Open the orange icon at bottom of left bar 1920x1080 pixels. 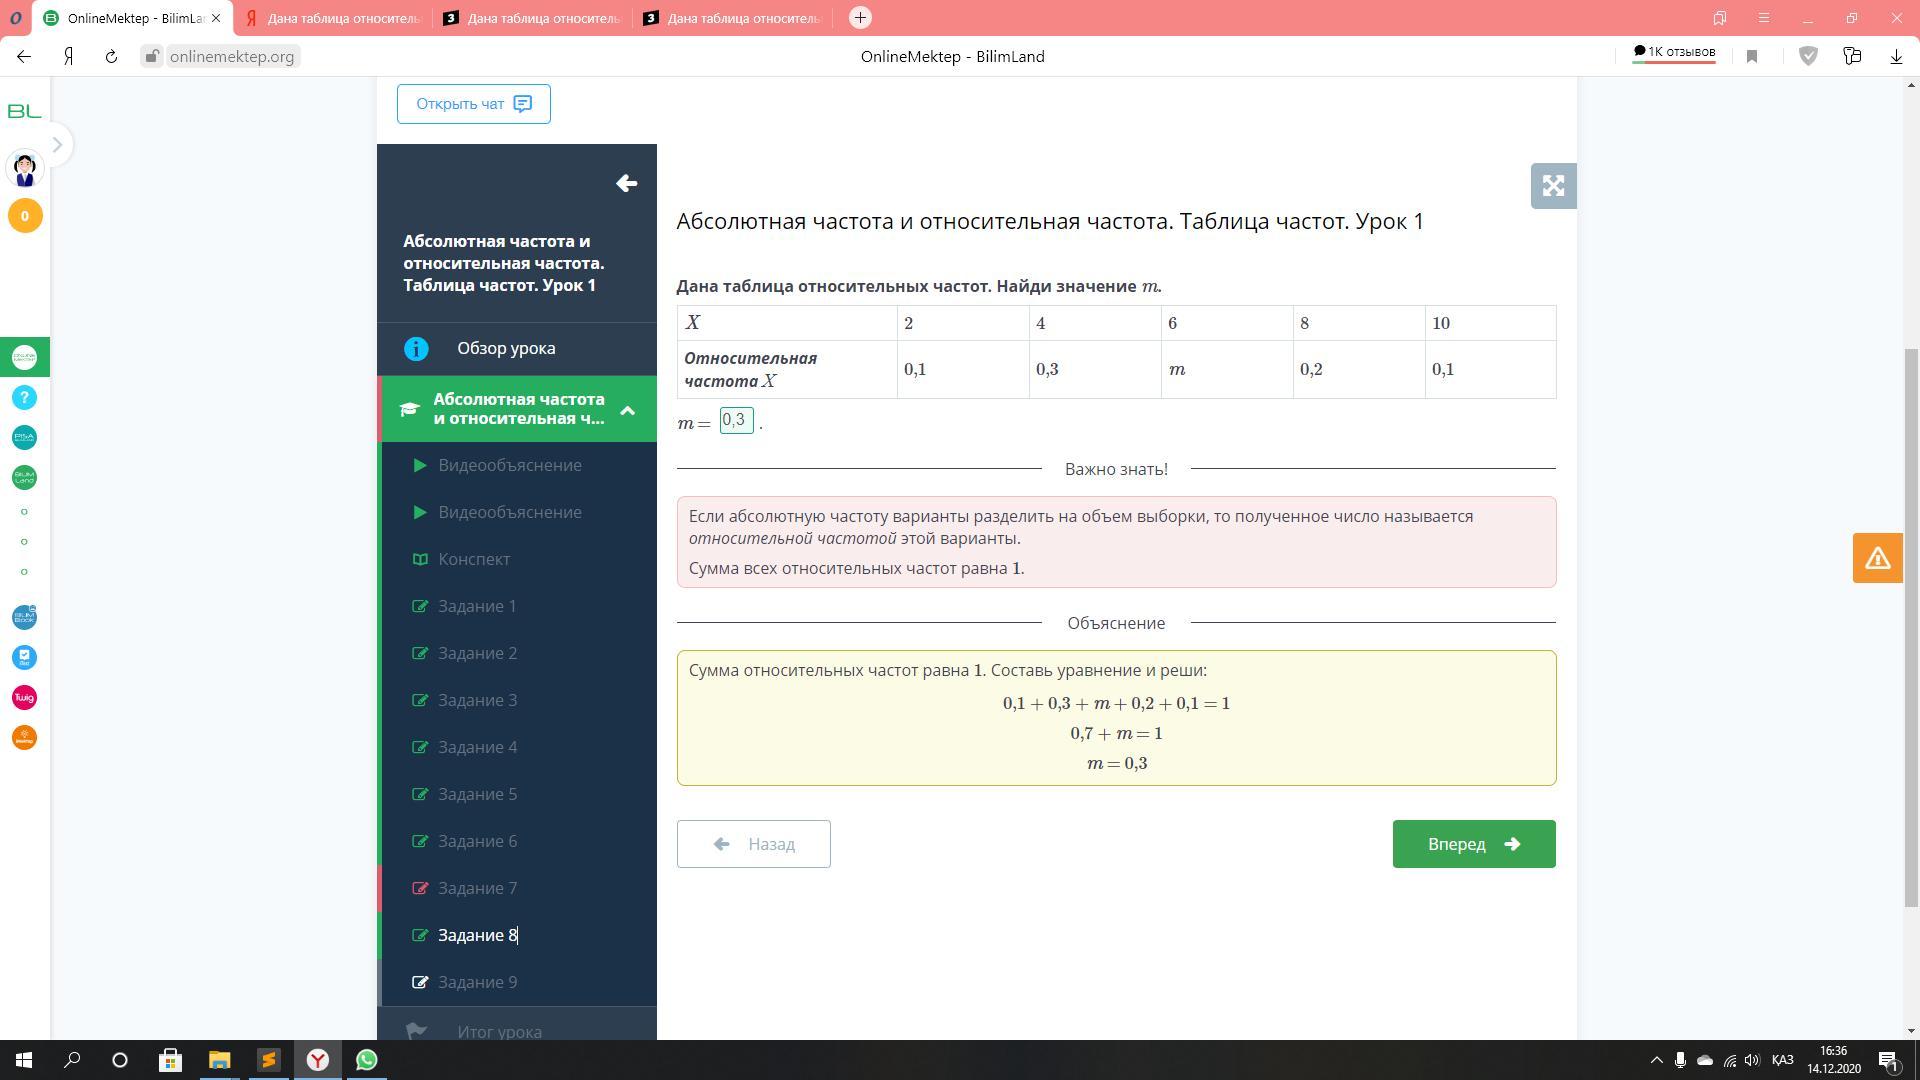(25, 737)
